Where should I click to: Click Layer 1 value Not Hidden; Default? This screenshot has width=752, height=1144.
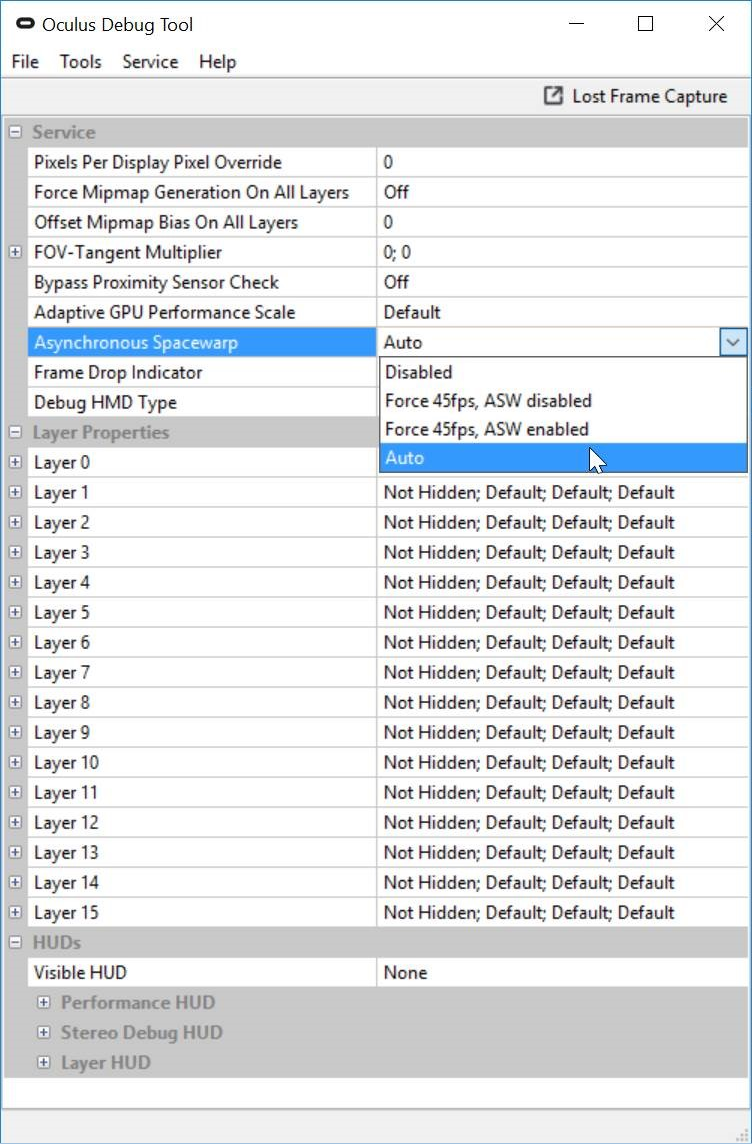click(x=562, y=492)
